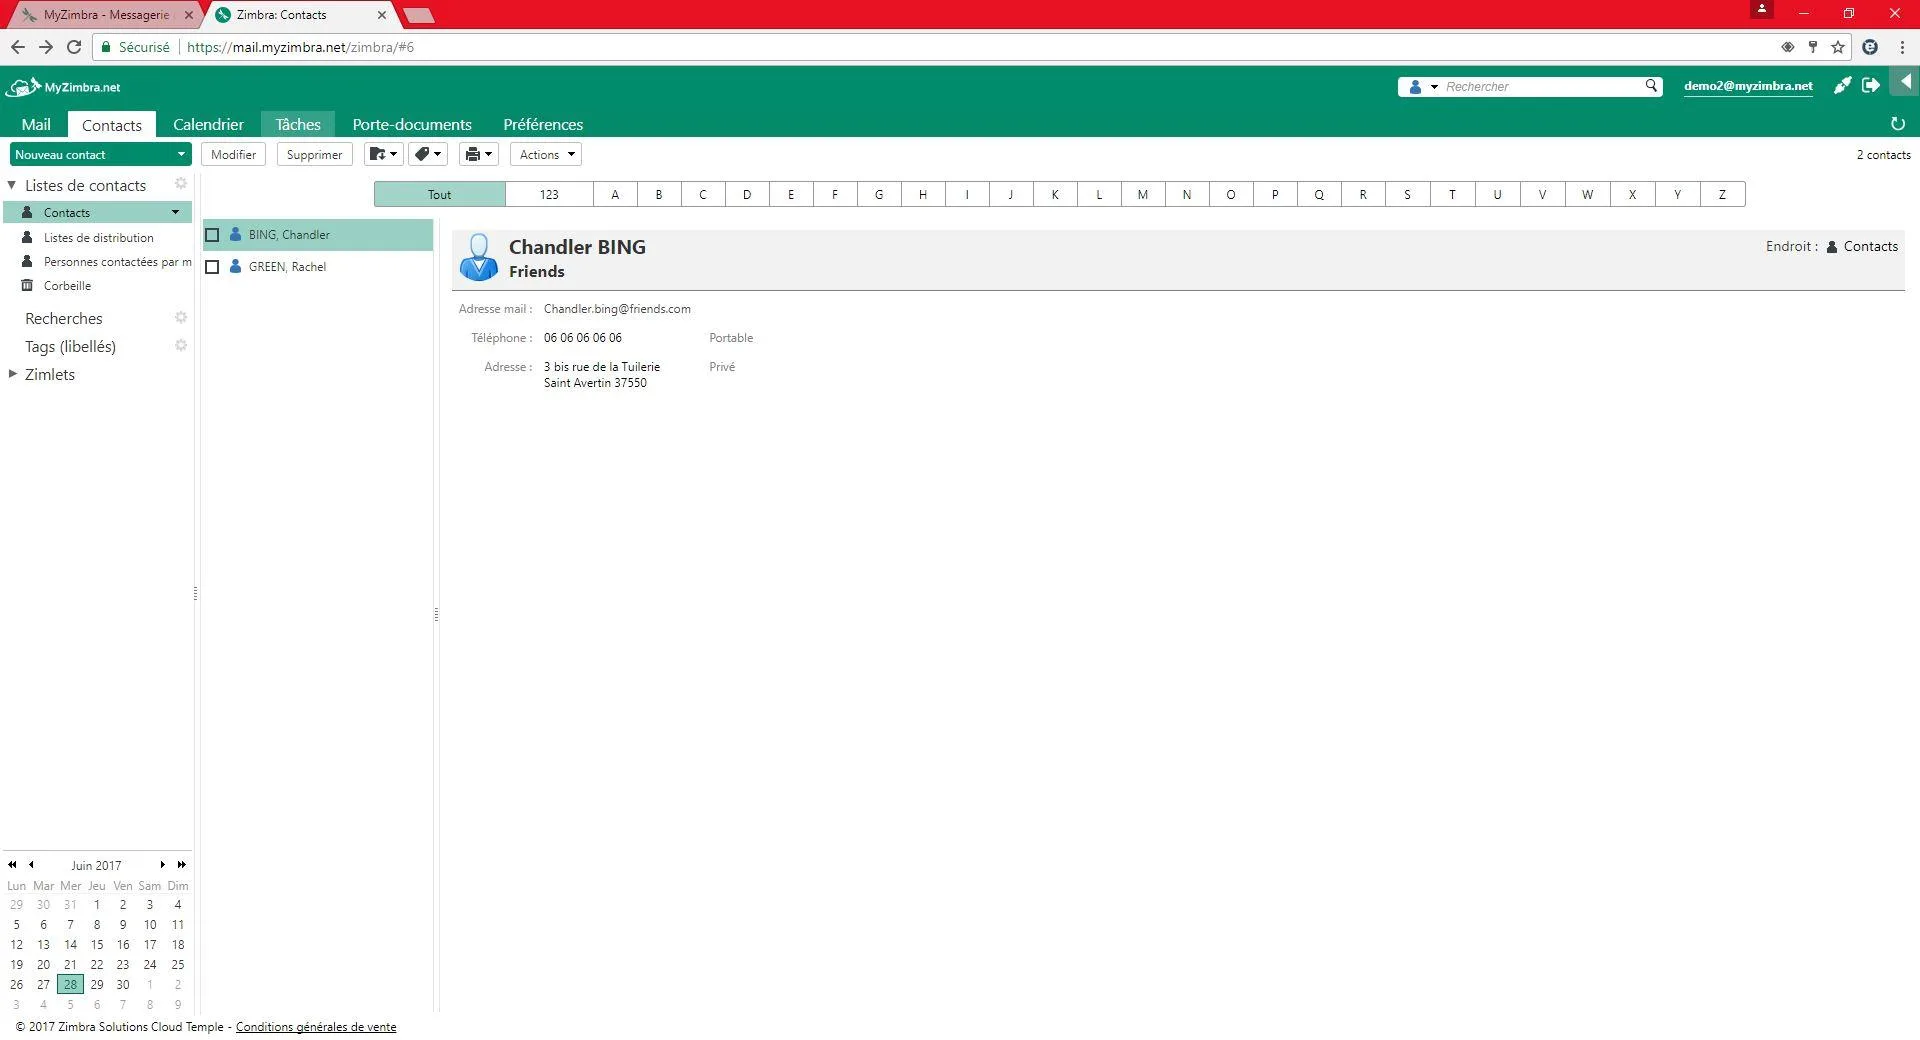
Task: Open a new browser tab
Action: tap(419, 15)
